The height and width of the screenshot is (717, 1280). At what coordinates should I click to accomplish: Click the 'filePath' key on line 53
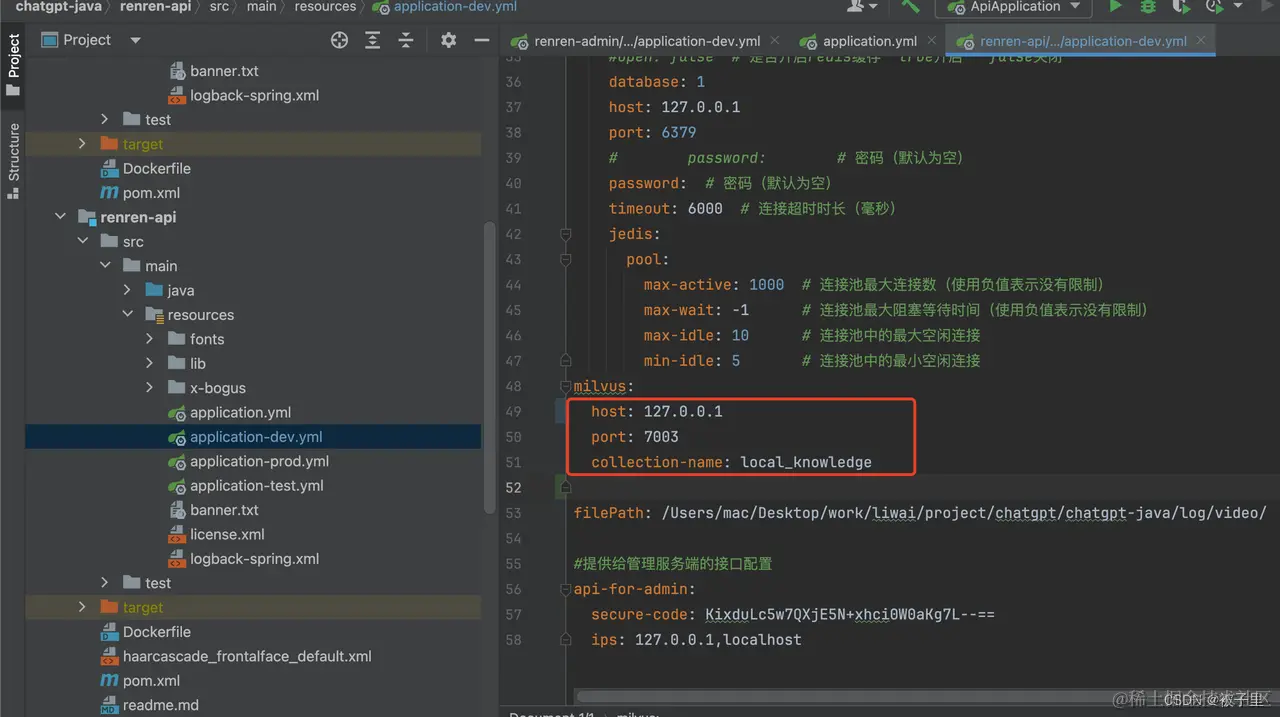[609, 513]
